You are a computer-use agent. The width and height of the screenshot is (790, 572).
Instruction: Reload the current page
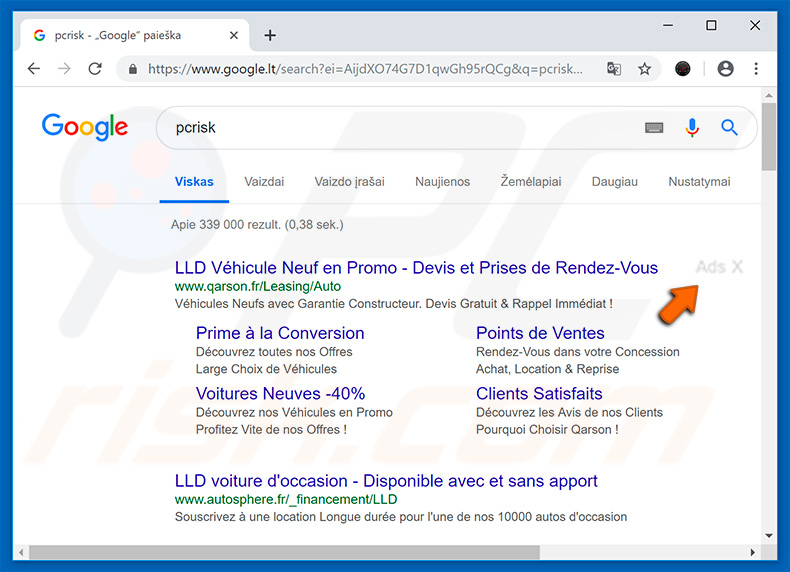(x=95, y=69)
